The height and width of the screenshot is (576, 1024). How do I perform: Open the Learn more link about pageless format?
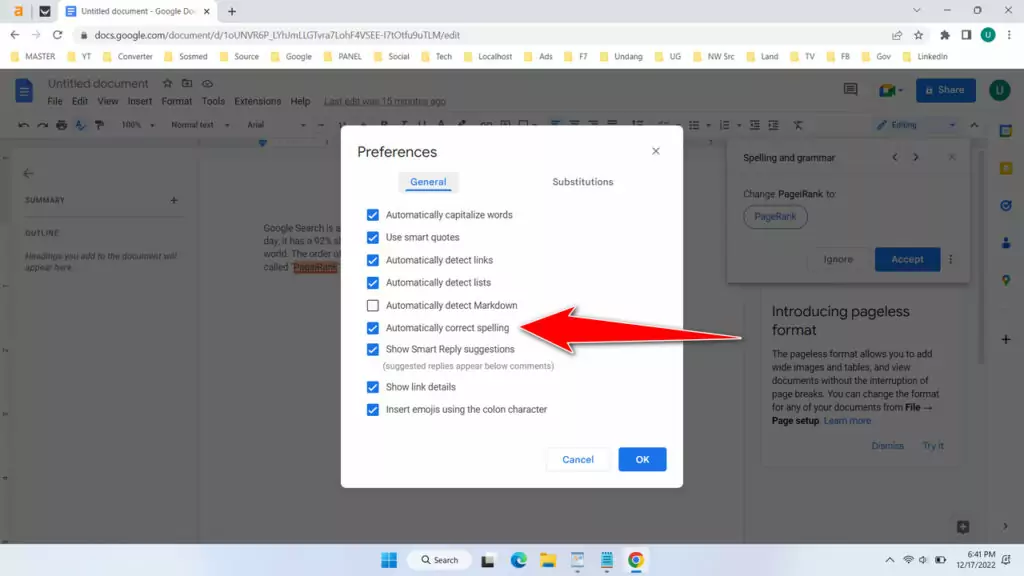pyautogui.click(x=846, y=420)
